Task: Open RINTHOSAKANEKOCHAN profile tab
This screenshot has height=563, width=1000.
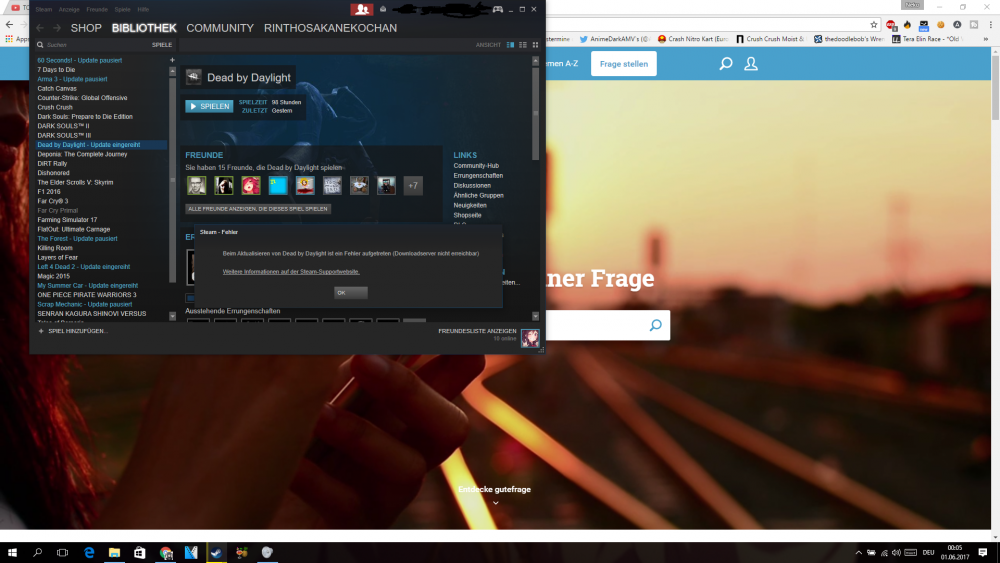Action: click(x=330, y=28)
